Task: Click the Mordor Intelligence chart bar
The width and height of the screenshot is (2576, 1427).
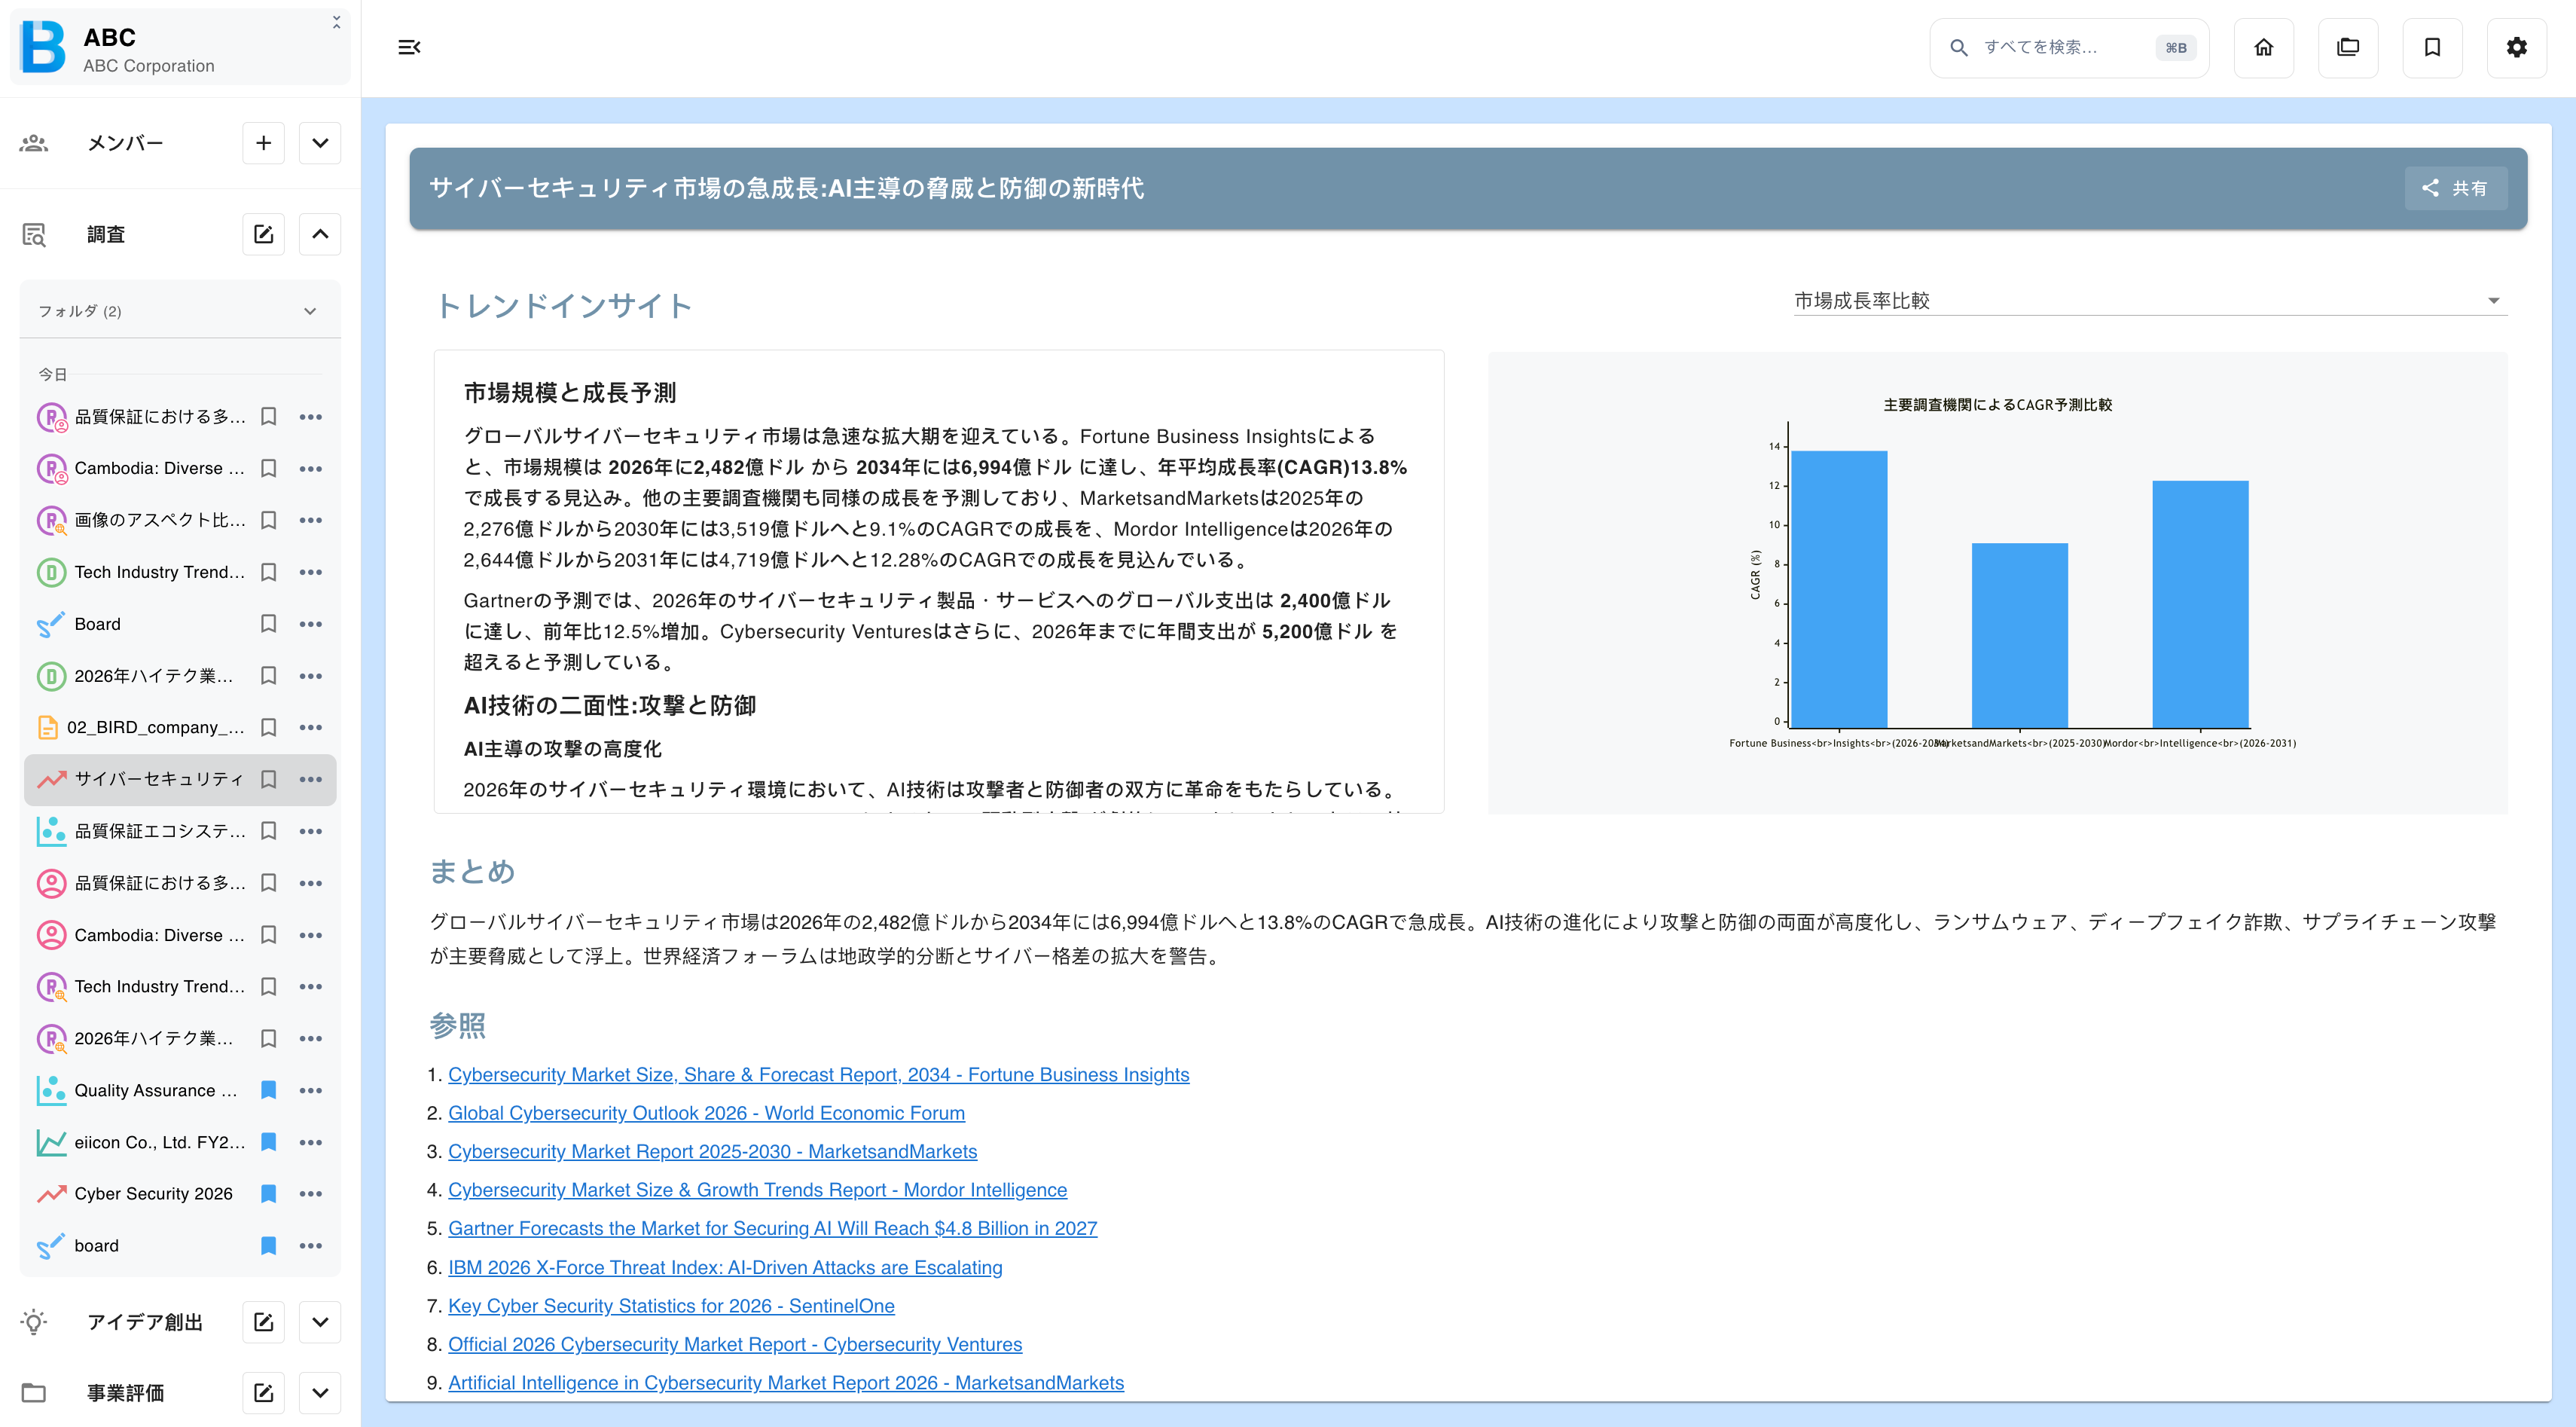Action: point(2199,604)
